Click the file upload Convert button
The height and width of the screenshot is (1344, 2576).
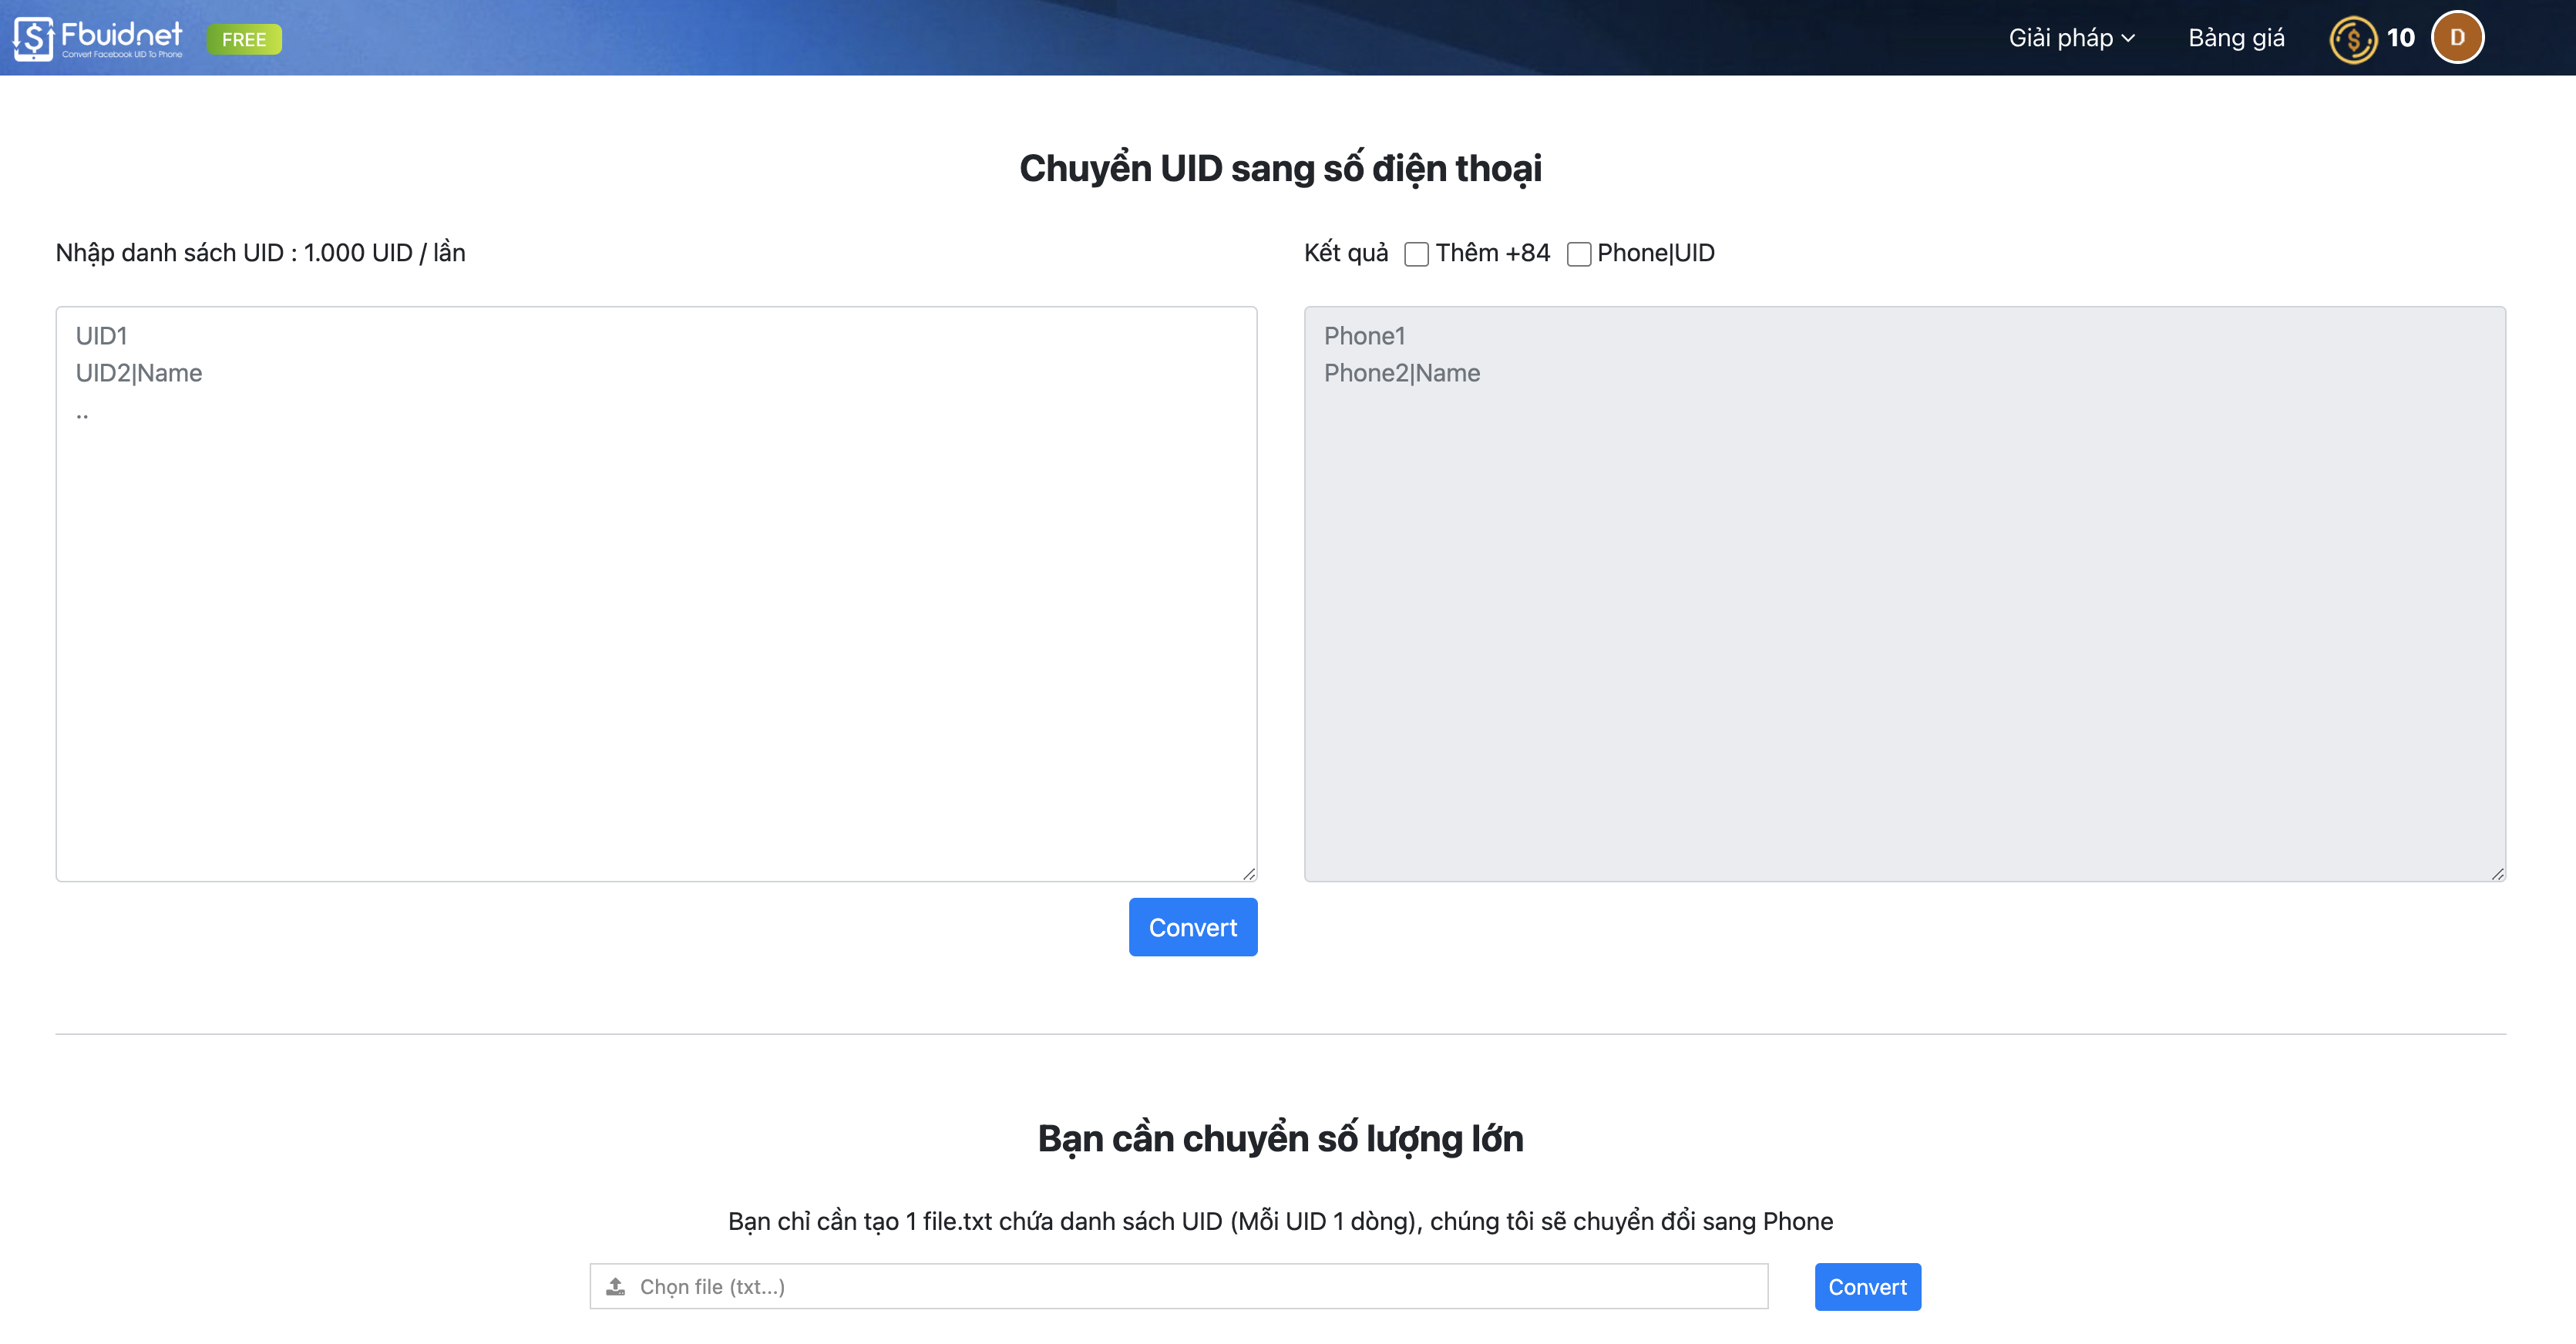coord(1868,1286)
